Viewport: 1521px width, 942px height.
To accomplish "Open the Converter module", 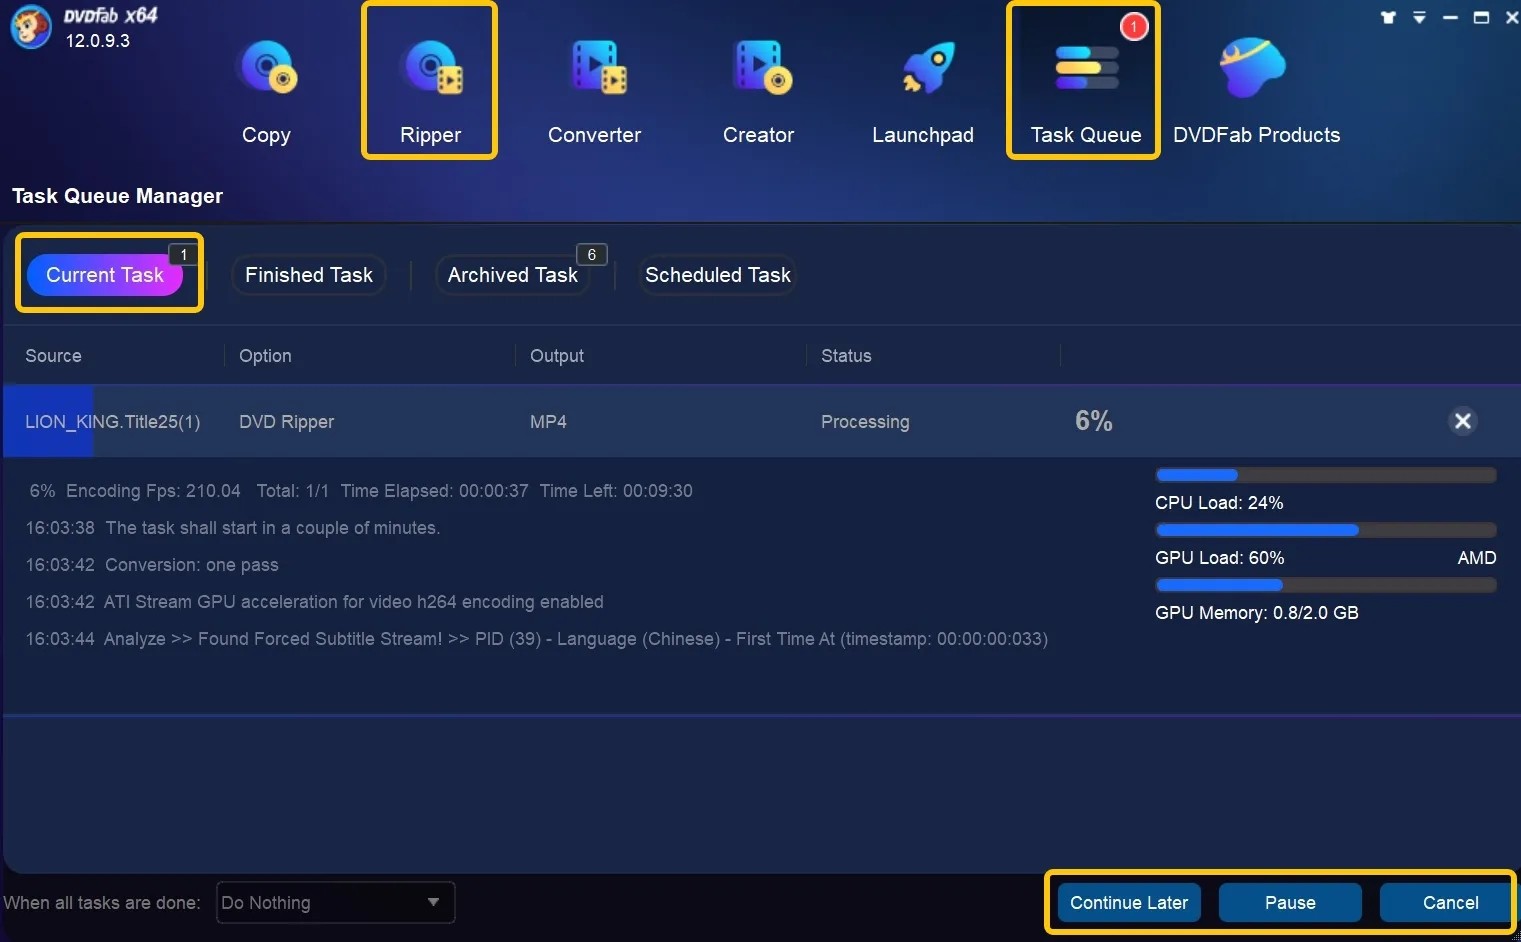I will click(x=594, y=92).
